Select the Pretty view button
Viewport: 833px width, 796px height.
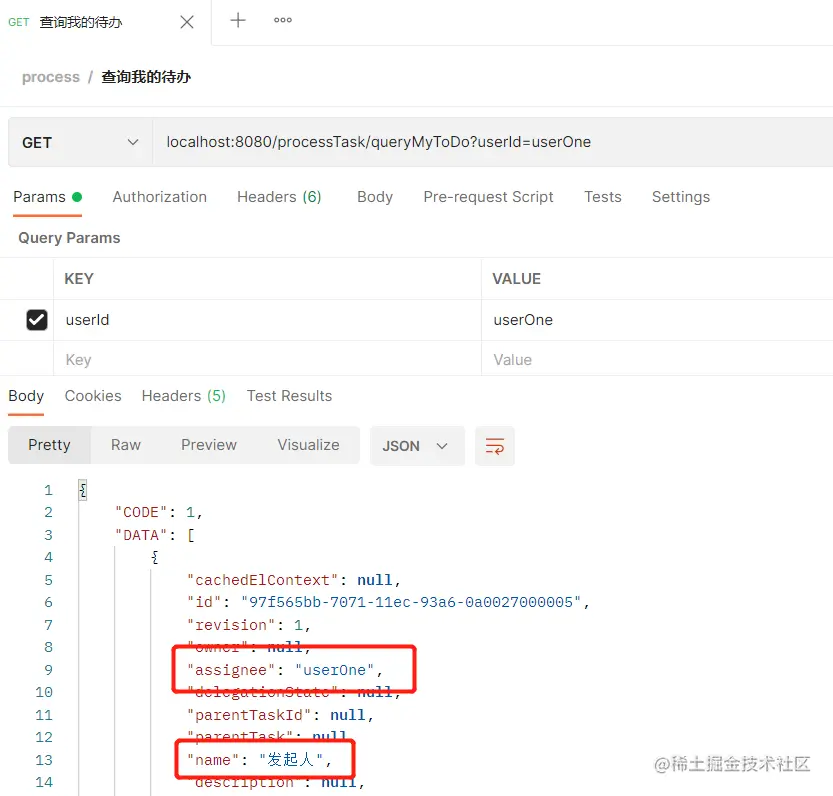pos(49,445)
